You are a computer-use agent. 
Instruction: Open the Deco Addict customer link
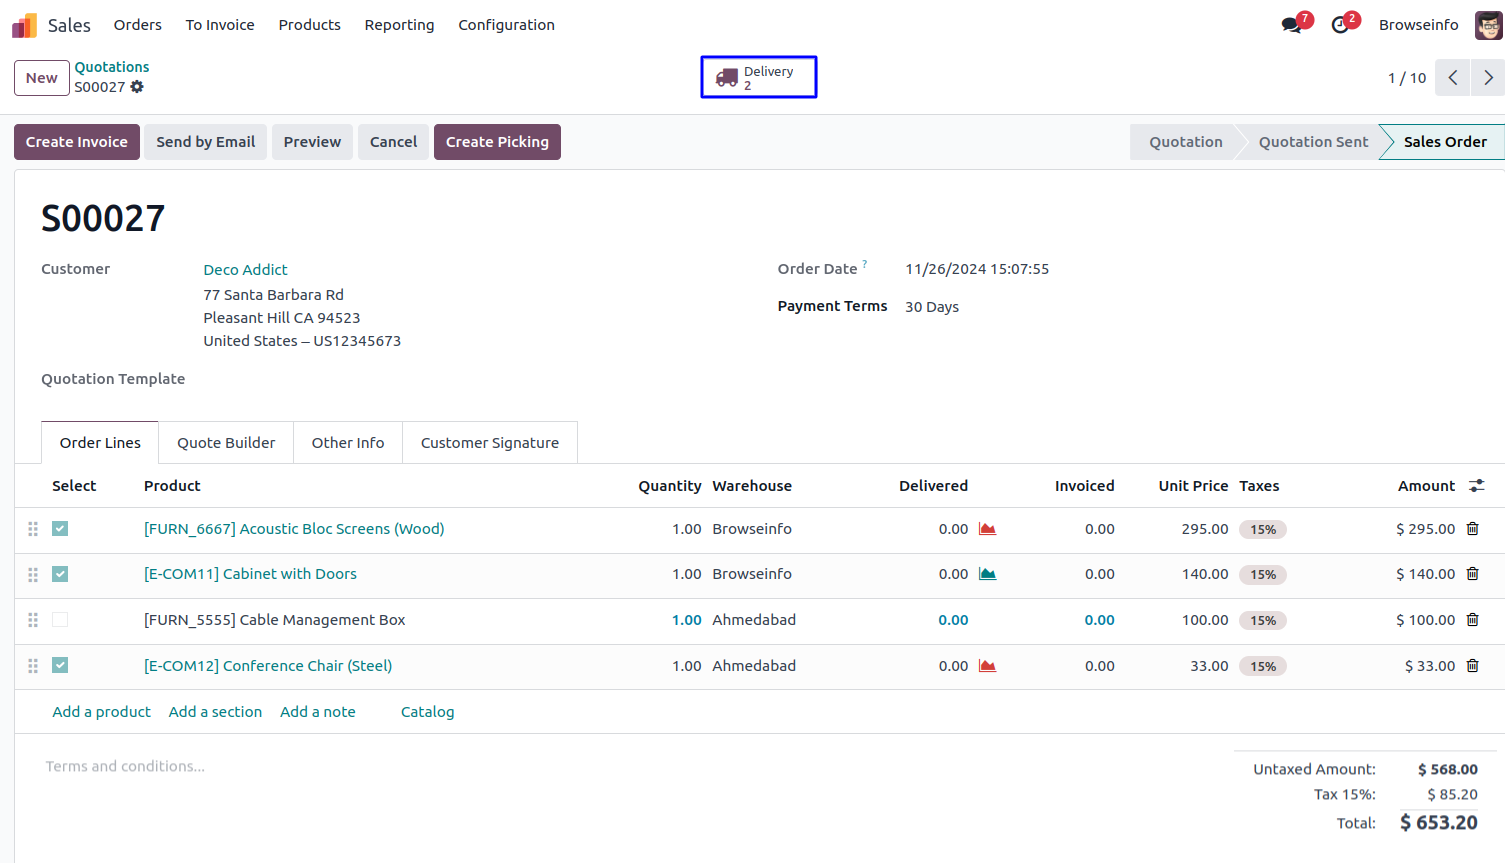pos(245,270)
